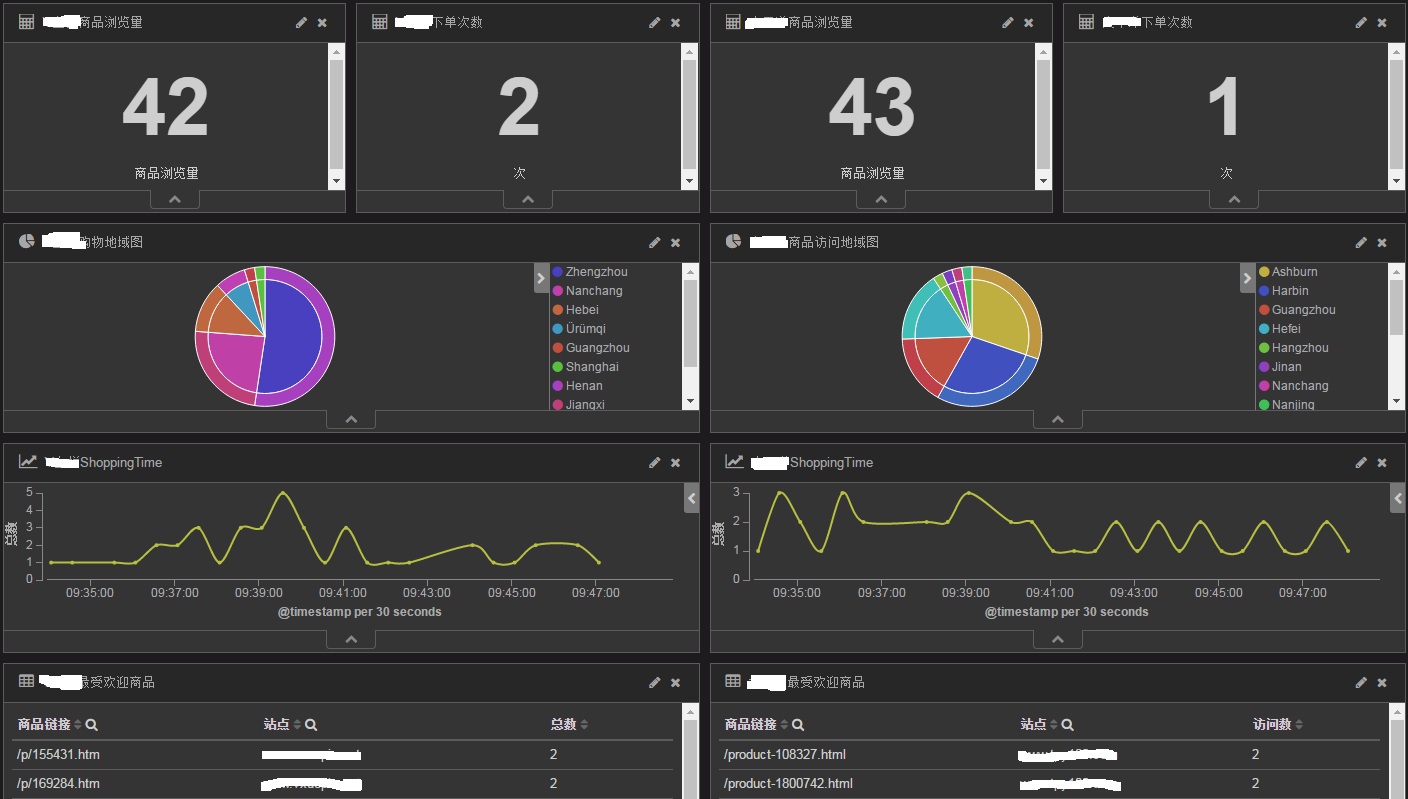The width and height of the screenshot is (1408, 799).
Task: Select Harbin in the pie legend
Action: (1283, 291)
